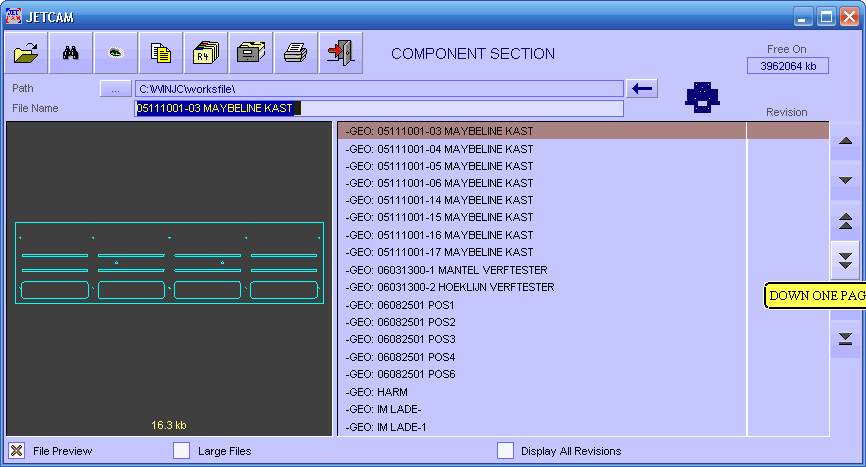Click the down one page arrow

[845, 260]
